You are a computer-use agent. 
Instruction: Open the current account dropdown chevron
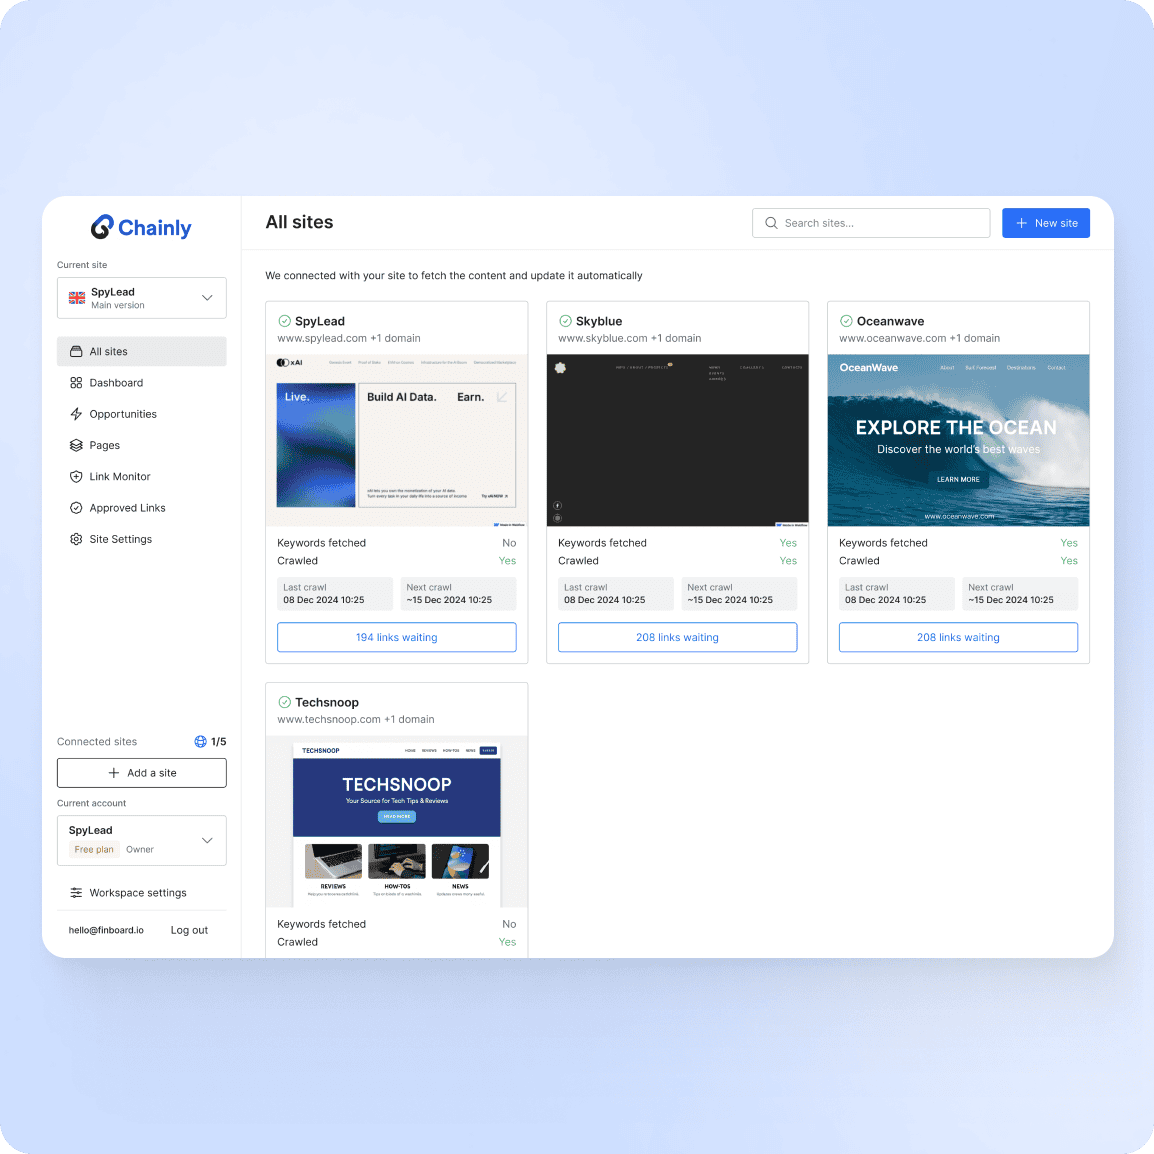[x=207, y=840]
